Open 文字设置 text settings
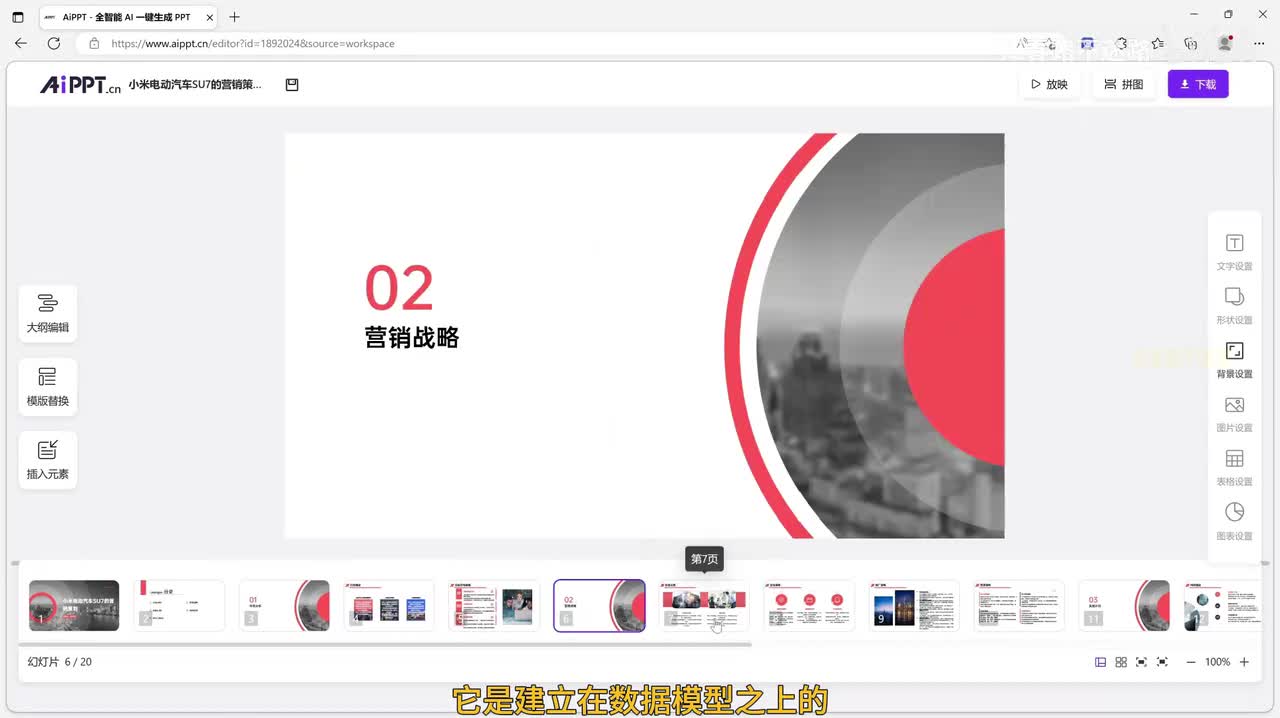The image size is (1280, 718). (1234, 252)
